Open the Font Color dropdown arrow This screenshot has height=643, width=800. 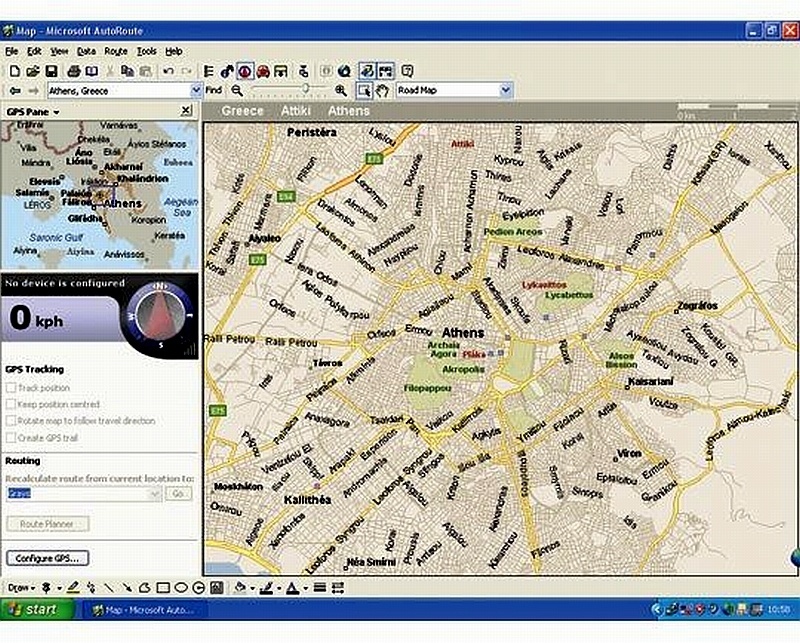coord(305,588)
